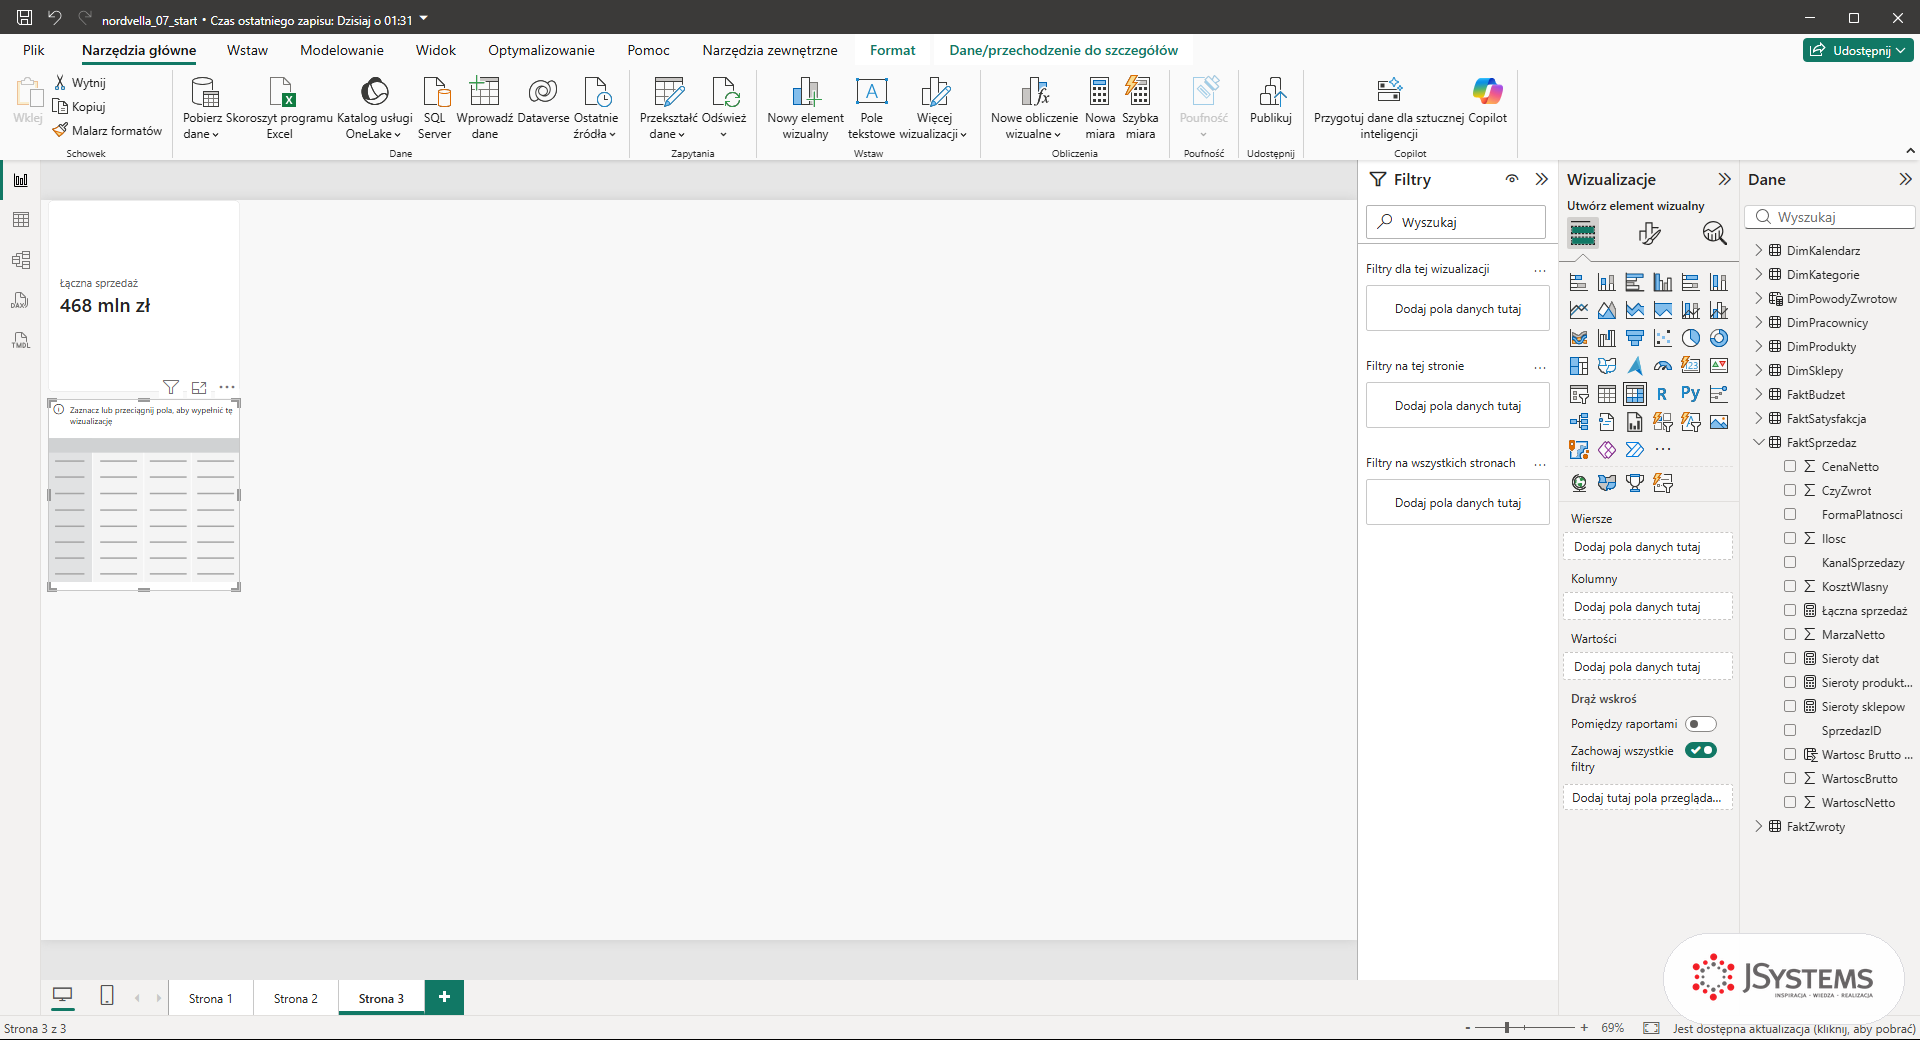Open the analytics tab in Wizualizacje pane
Screen dimensions: 1920x1040
click(x=1714, y=234)
